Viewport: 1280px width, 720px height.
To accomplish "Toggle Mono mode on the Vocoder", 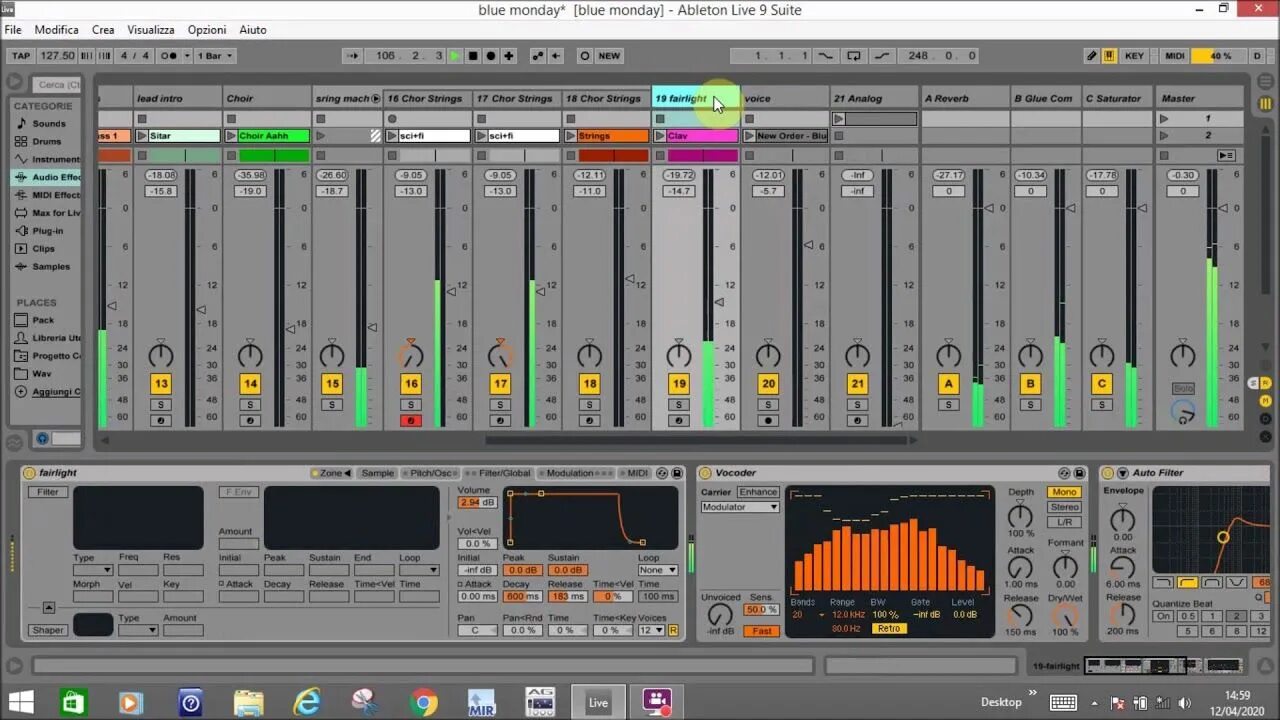I will (1063, 492).
